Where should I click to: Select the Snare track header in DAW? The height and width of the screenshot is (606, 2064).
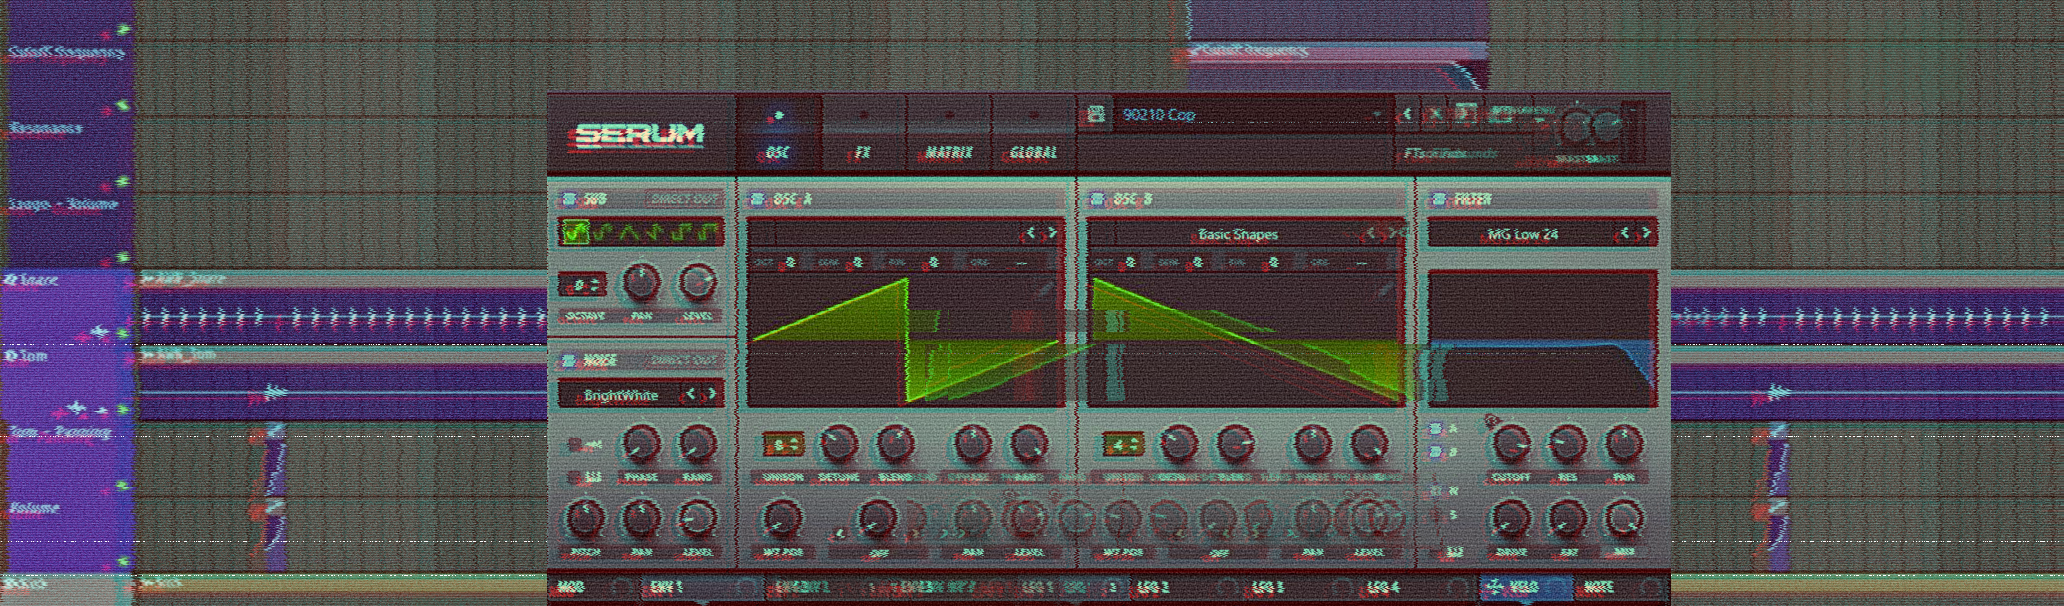point(67,307)
